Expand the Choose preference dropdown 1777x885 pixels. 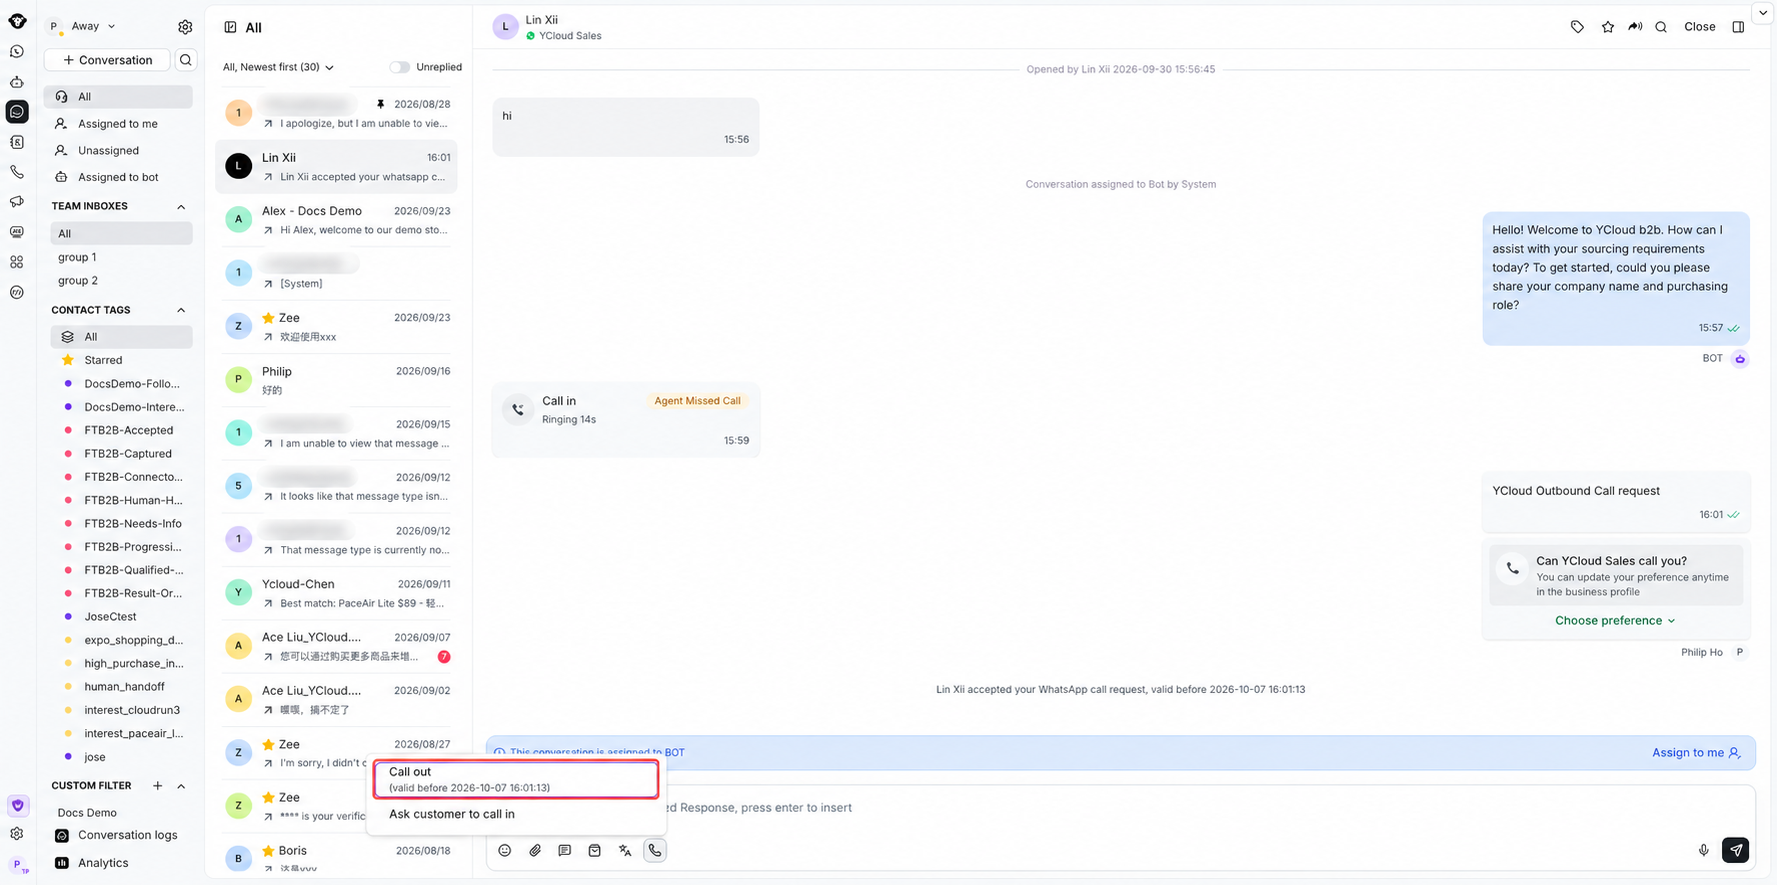point(1615,621)
